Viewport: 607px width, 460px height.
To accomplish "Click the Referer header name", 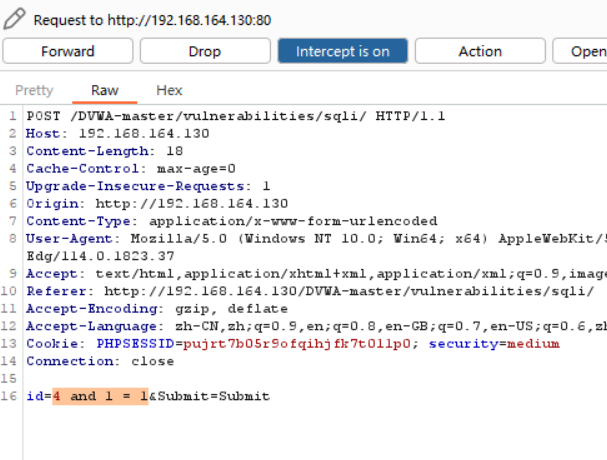I will click(56, 291).
